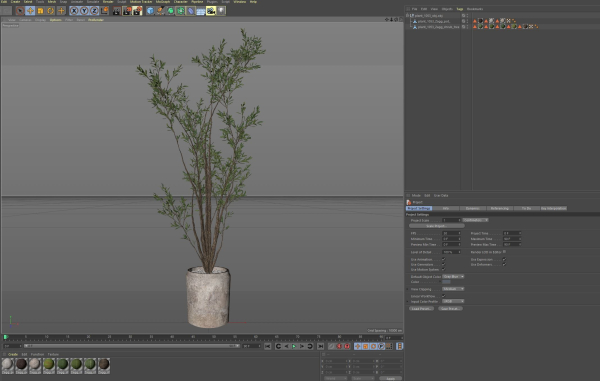Enable Render LOD in Editor checkbox
600x381 pixels.
pos(504,252)
